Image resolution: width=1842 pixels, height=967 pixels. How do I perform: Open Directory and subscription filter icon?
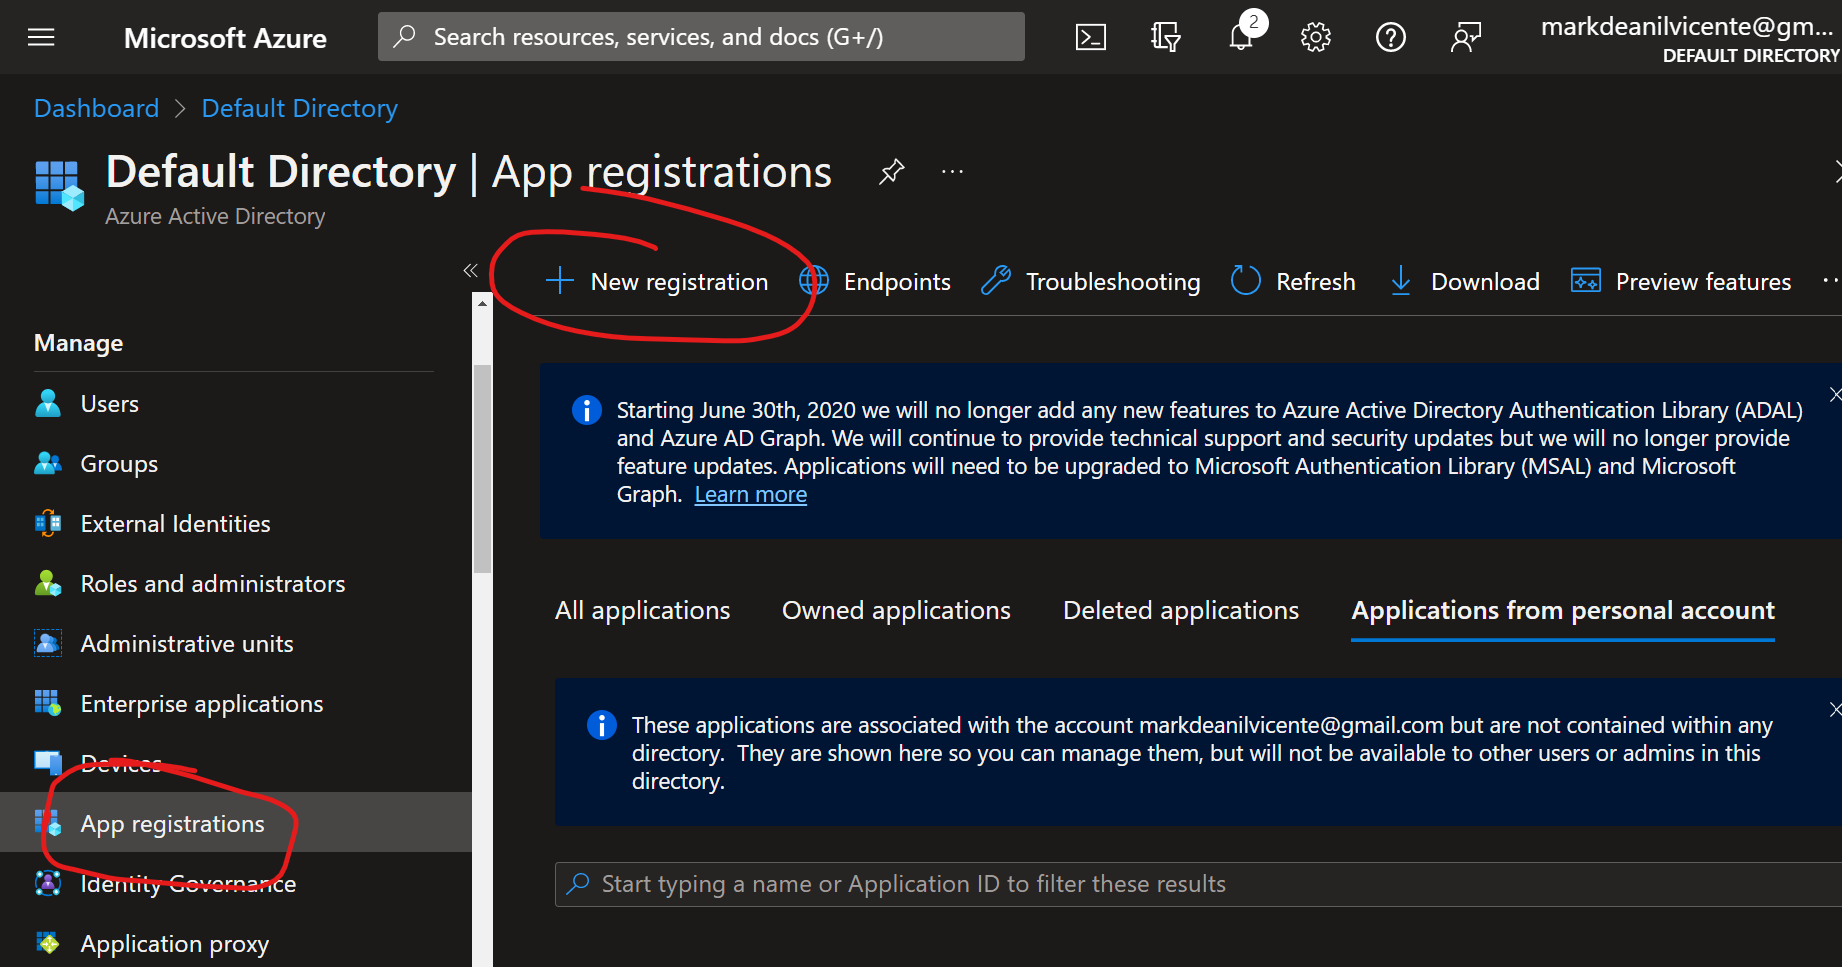coord(1165,38)
